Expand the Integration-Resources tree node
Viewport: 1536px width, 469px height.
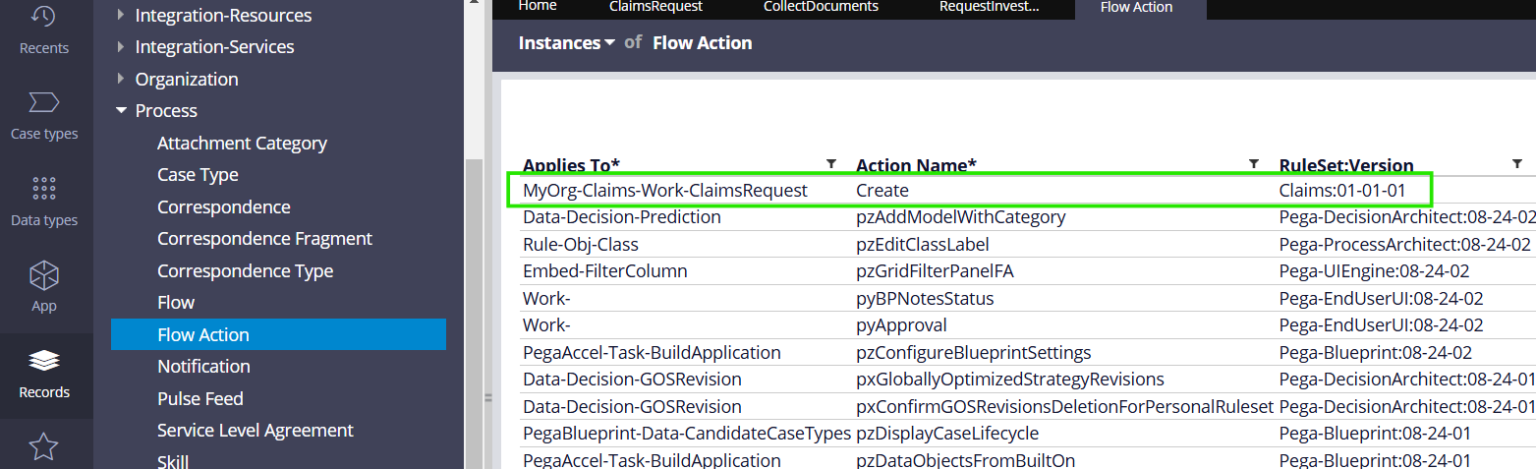(x=121, y=15)
